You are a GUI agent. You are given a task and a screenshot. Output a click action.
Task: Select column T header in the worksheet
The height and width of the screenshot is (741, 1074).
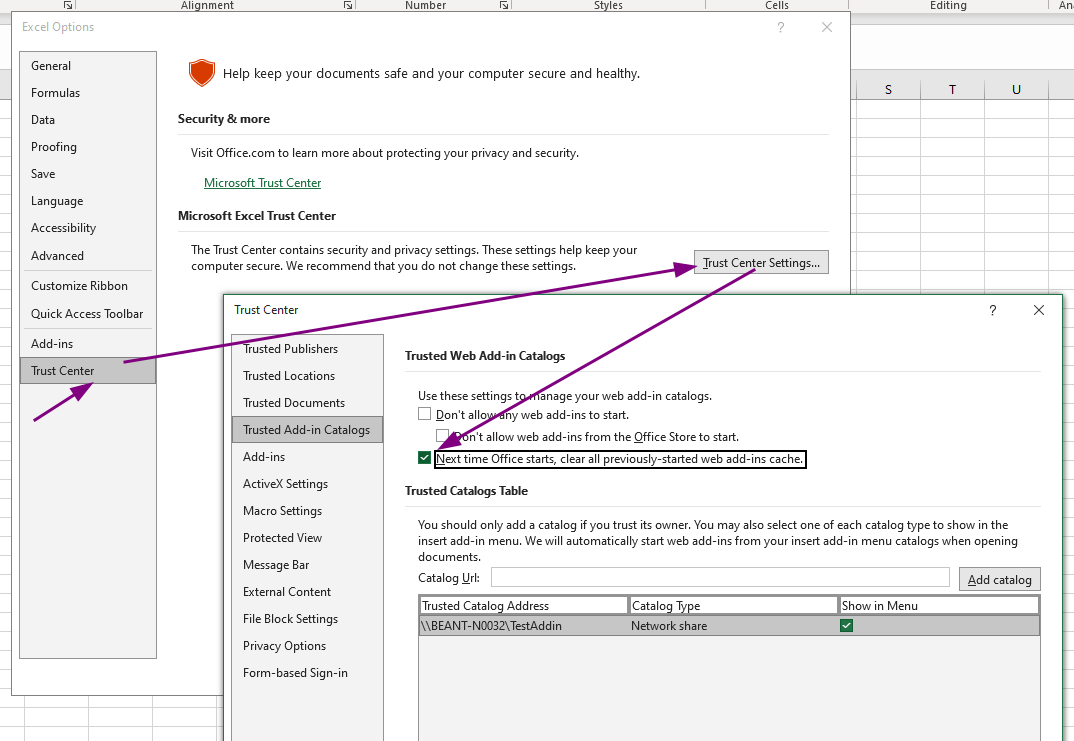click(x=952, y=90)
